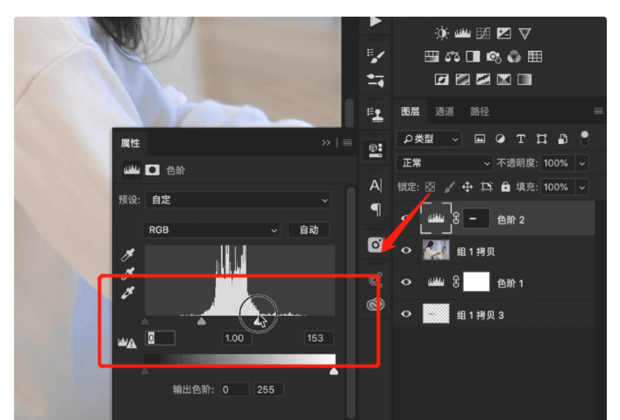This screenshot has width=620, height=420.
Task: Add a Photo Filter adjustment layer
Action: 494,56
